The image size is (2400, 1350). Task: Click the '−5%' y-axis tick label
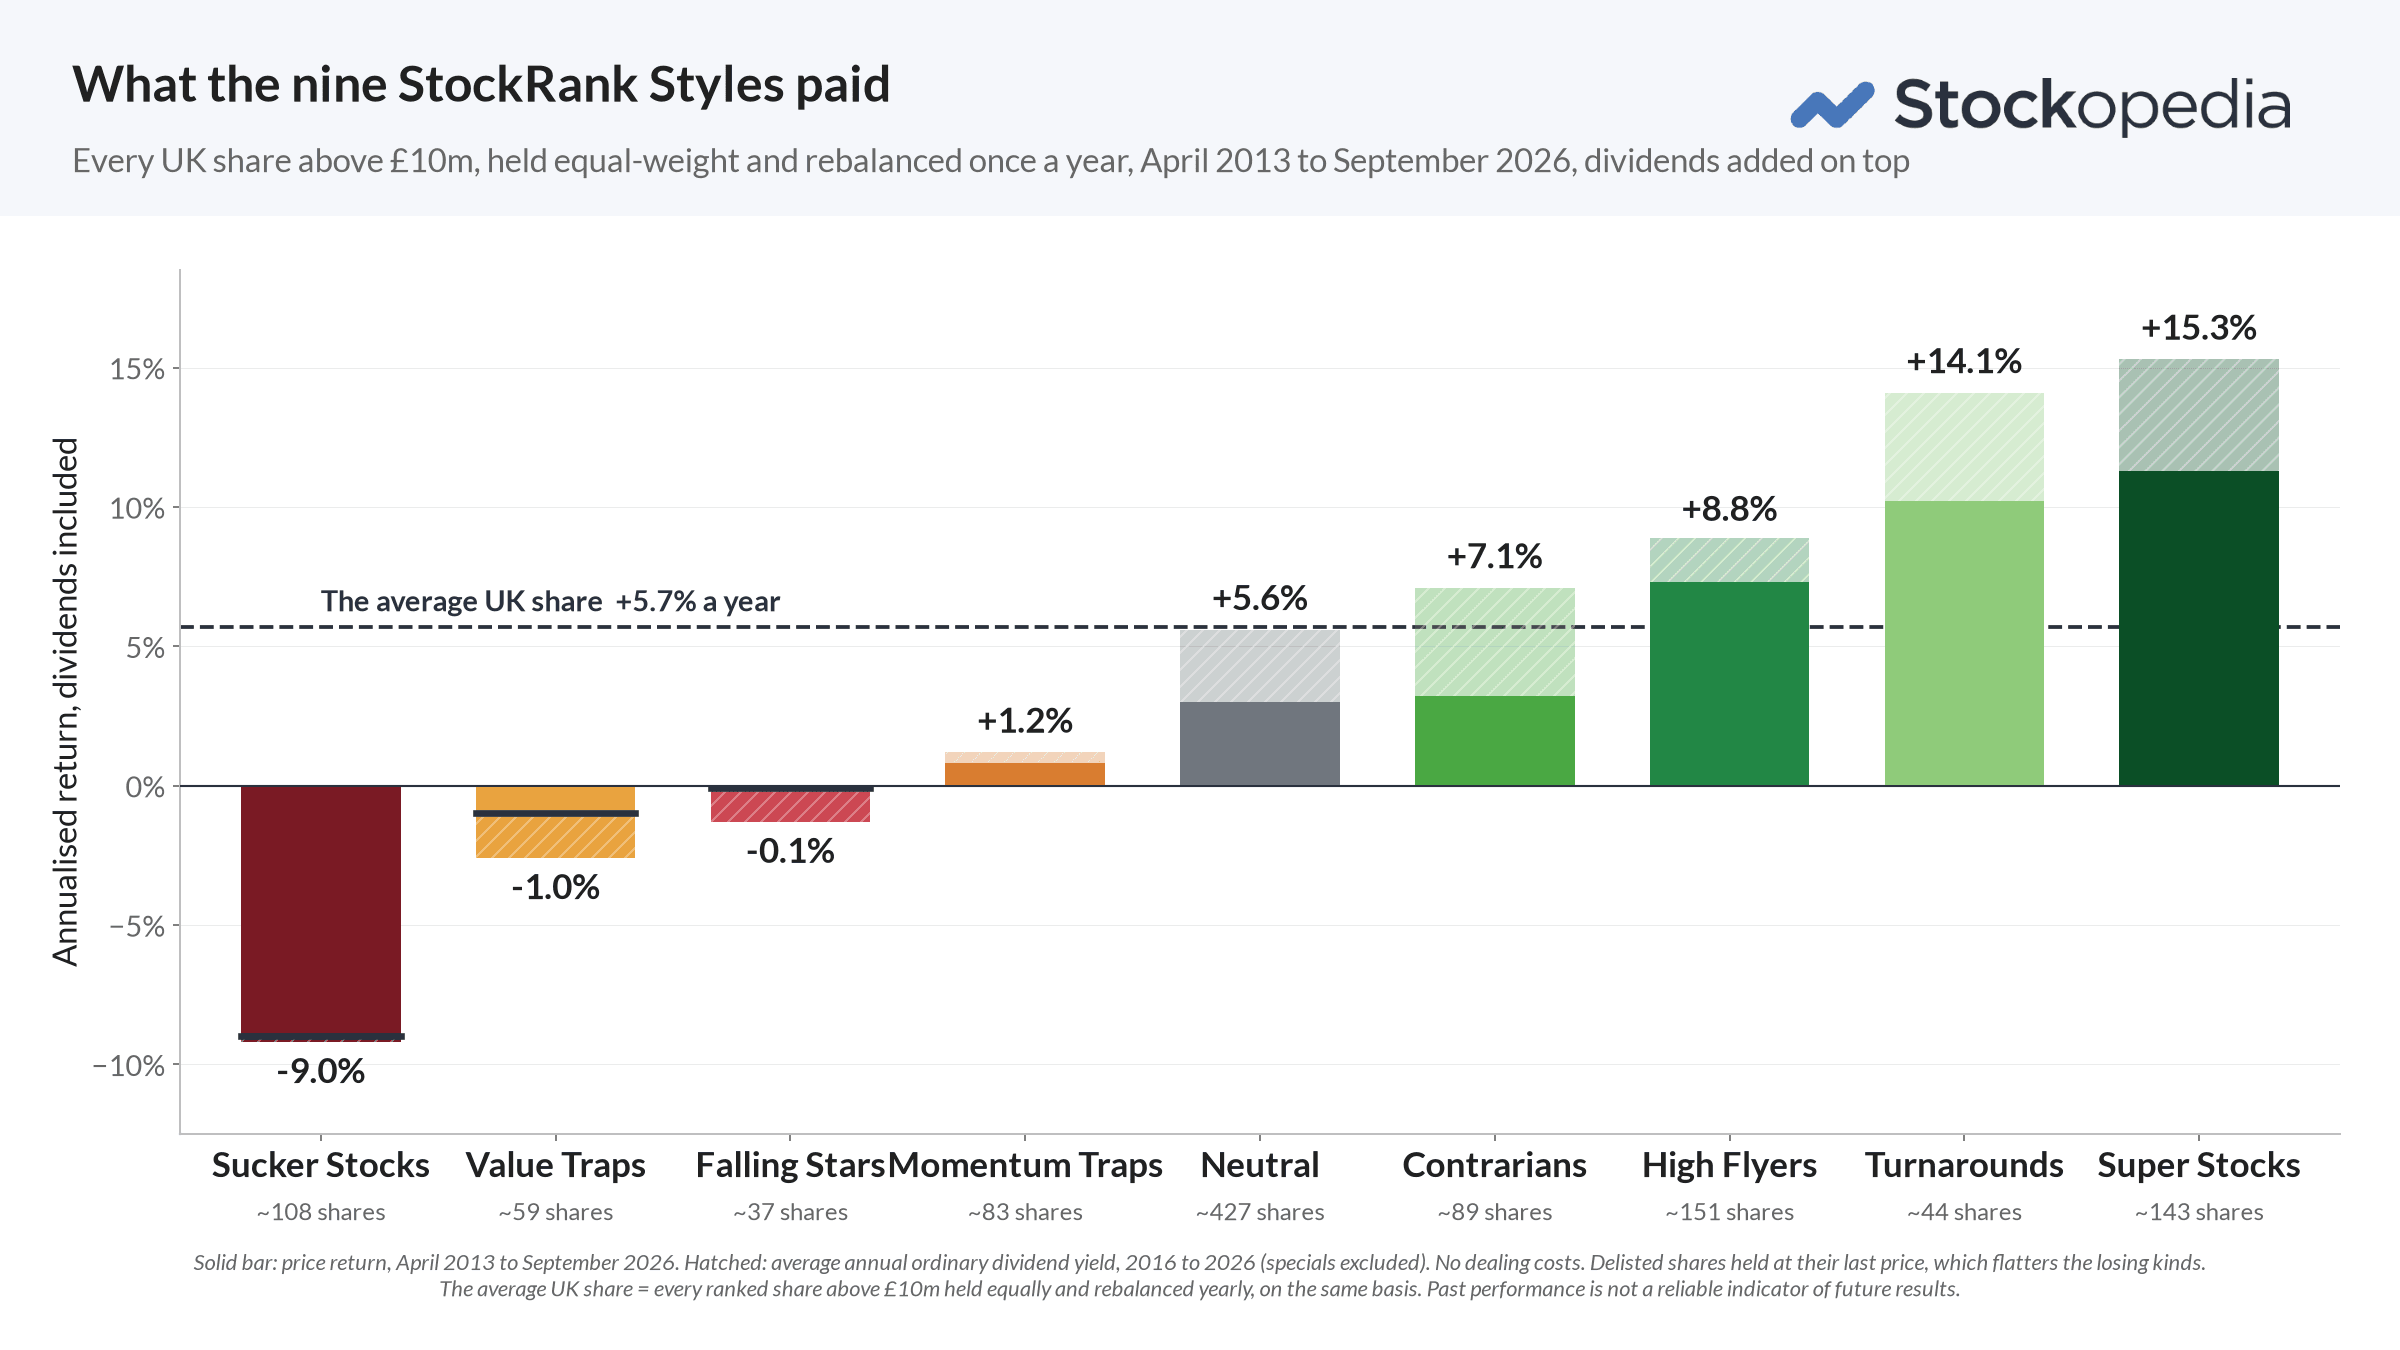[137, 926]
